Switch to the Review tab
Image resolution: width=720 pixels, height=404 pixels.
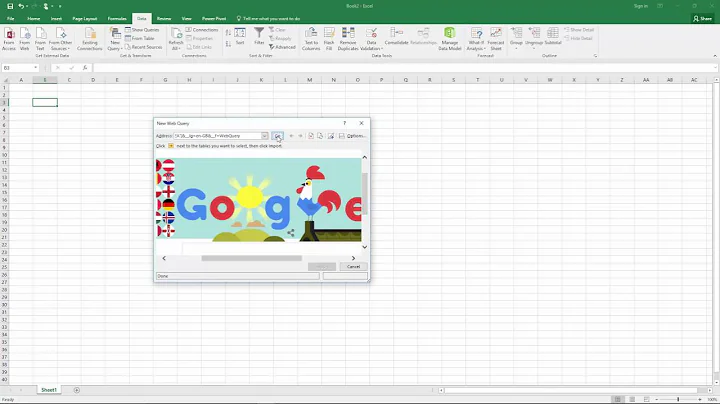click(x=164, y=19)
